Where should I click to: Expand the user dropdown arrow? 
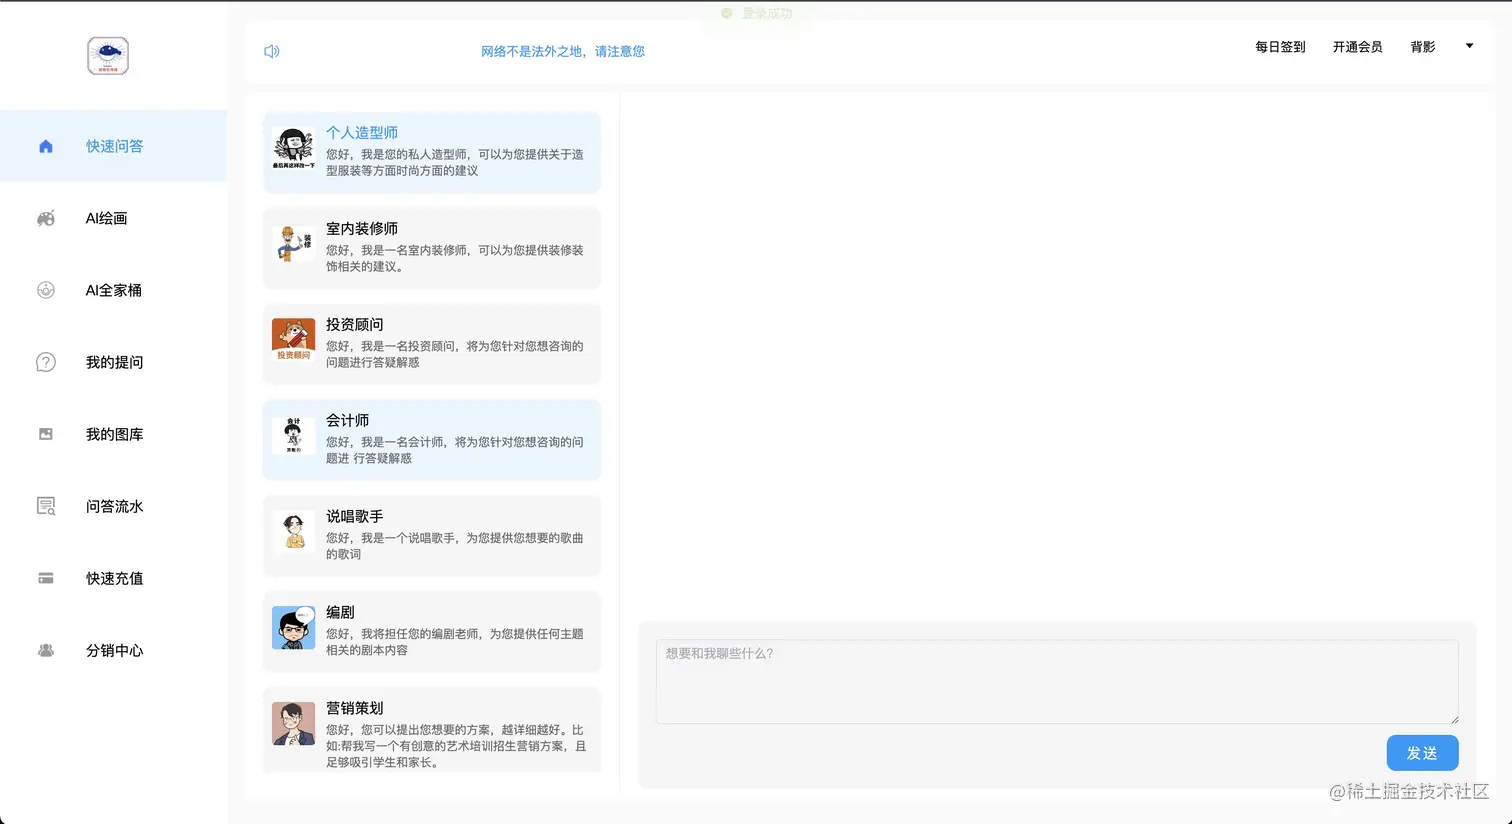tap(1469, 46)
